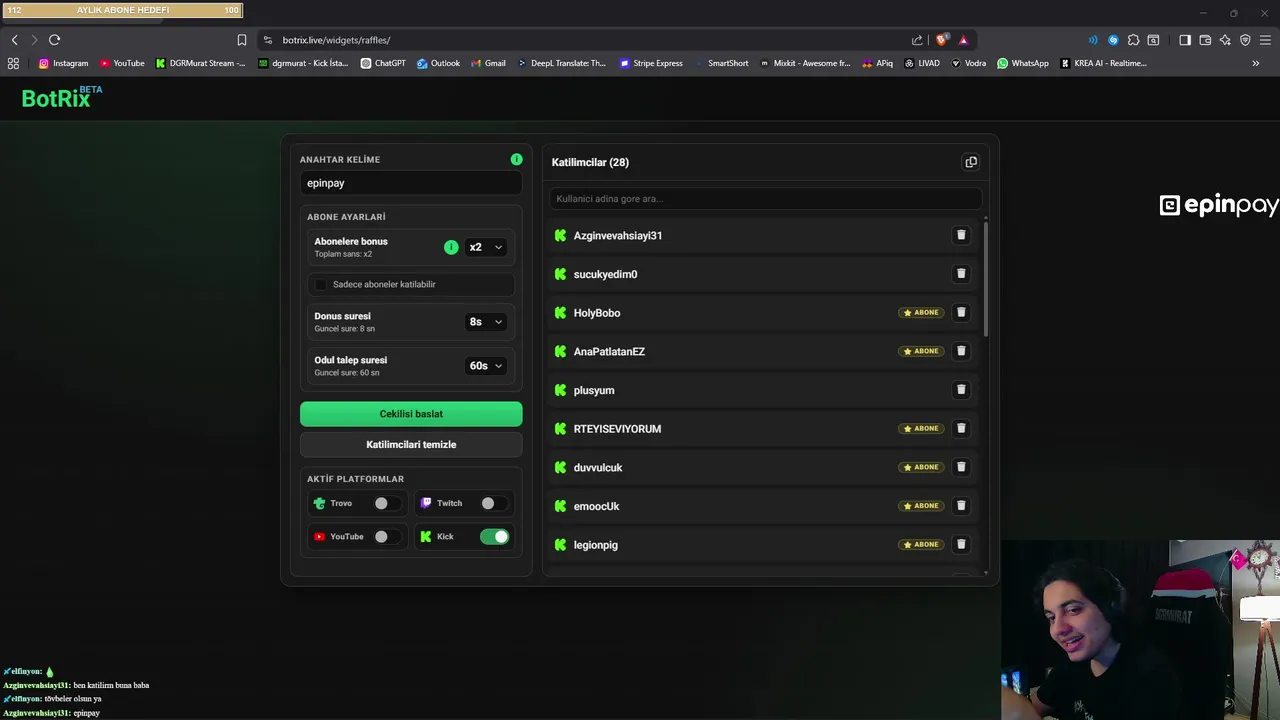Delete plusyum from participants
The width and height of the screenshot is (1280, 720).
pyautogui.click(x=961, y=390)
